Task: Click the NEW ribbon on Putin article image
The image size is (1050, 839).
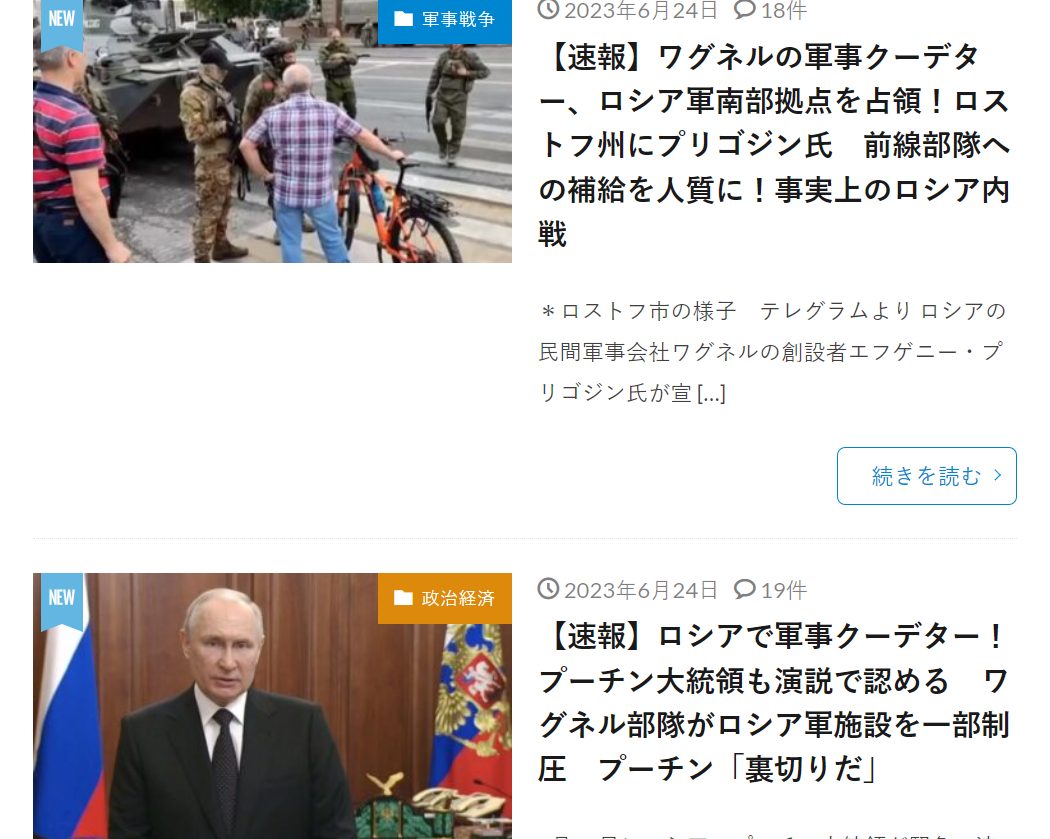Action: 62,601
